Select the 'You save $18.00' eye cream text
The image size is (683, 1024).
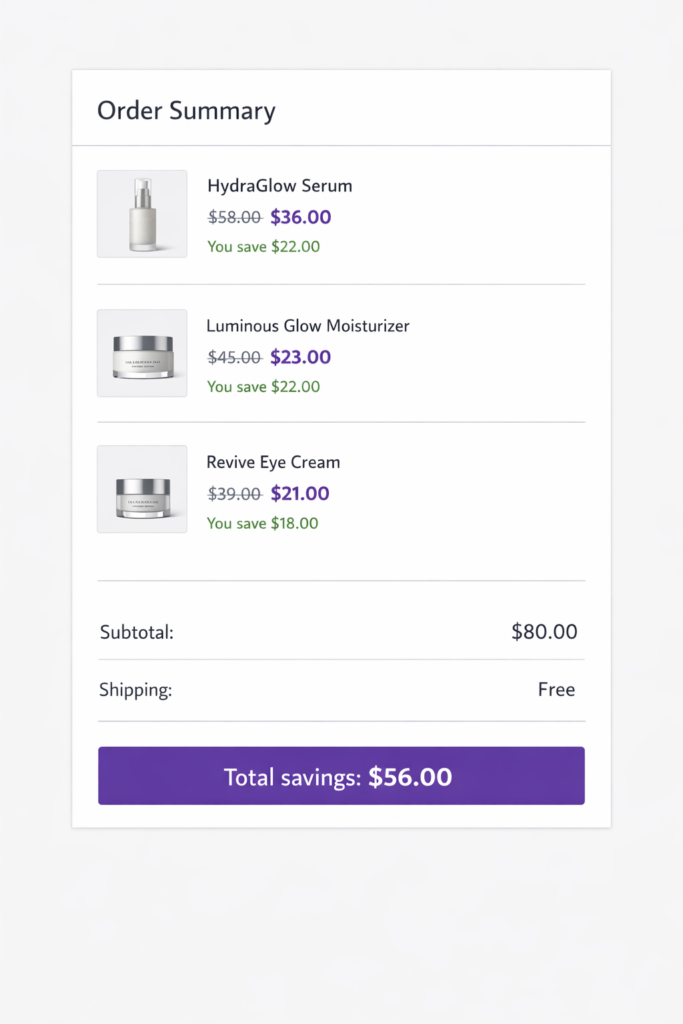click(x=262, y=523)
